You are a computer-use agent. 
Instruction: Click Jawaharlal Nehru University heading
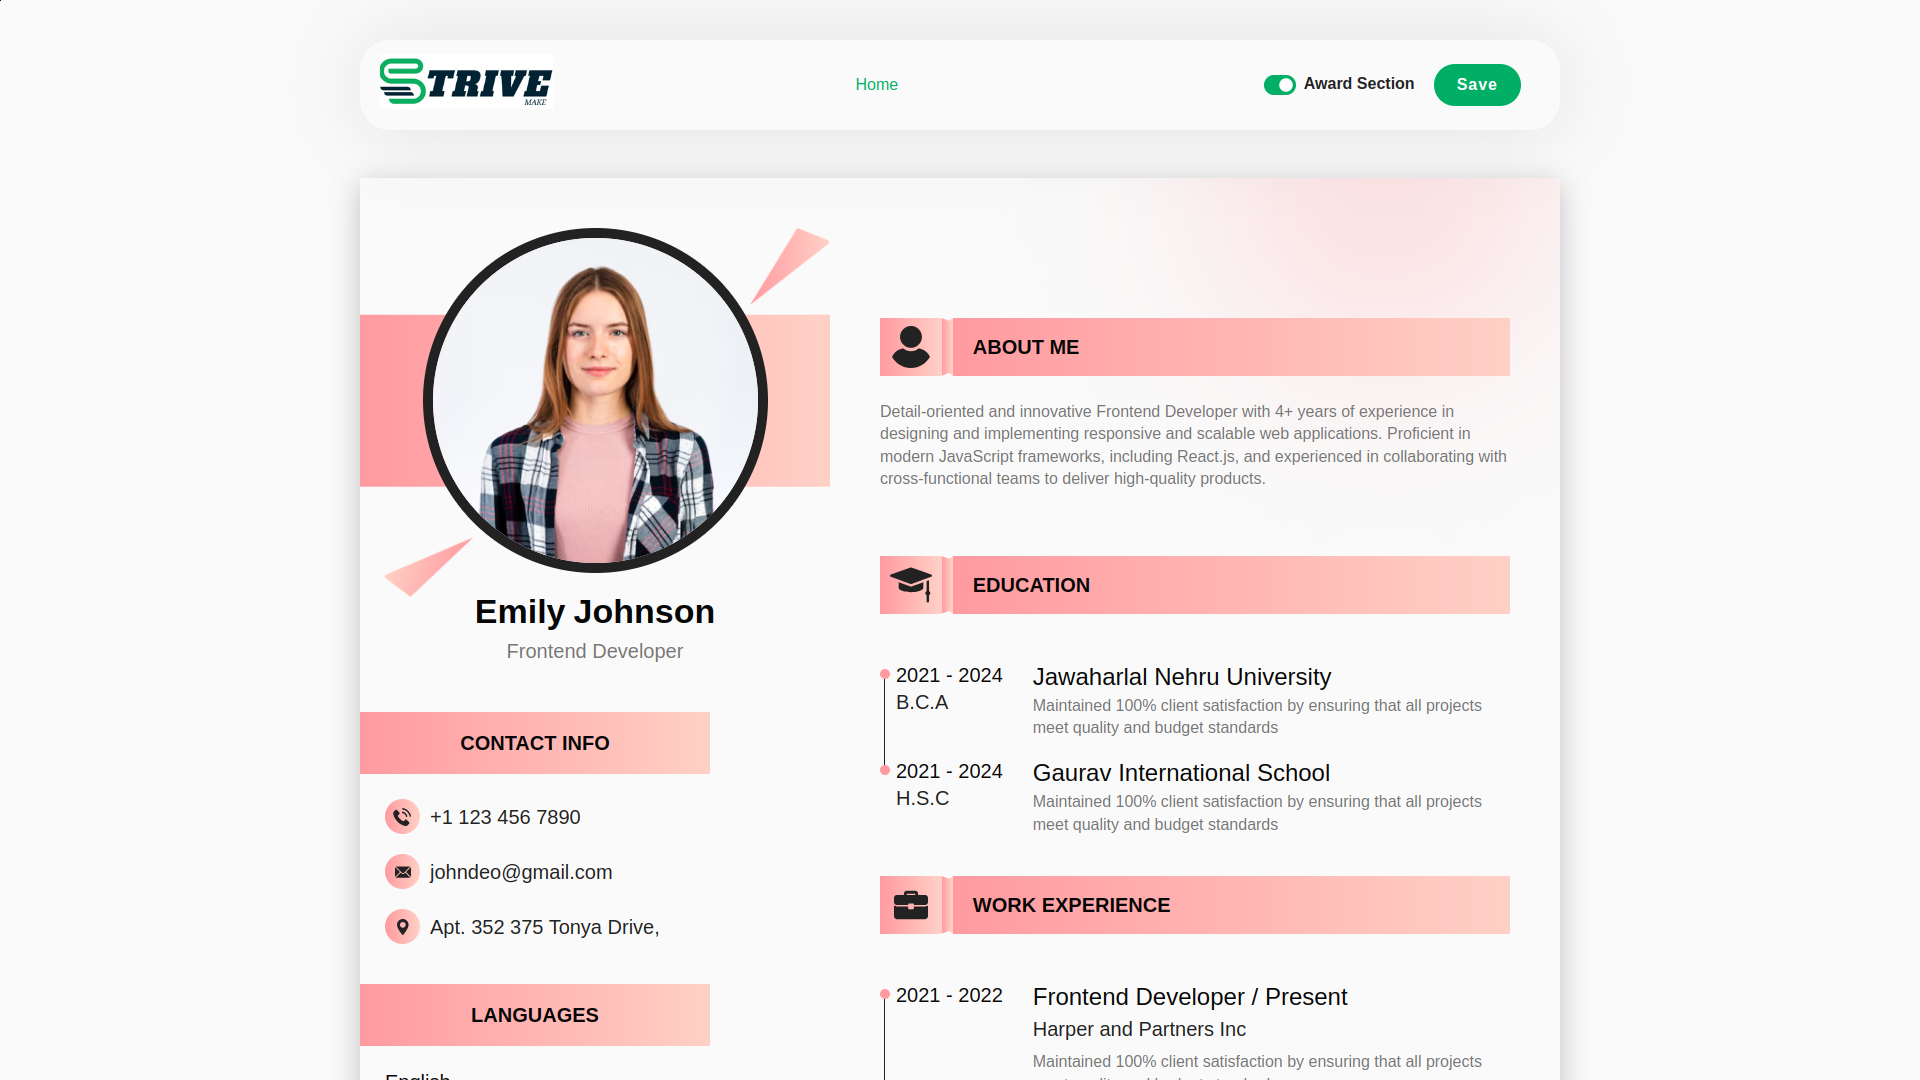pos(1181,677)
